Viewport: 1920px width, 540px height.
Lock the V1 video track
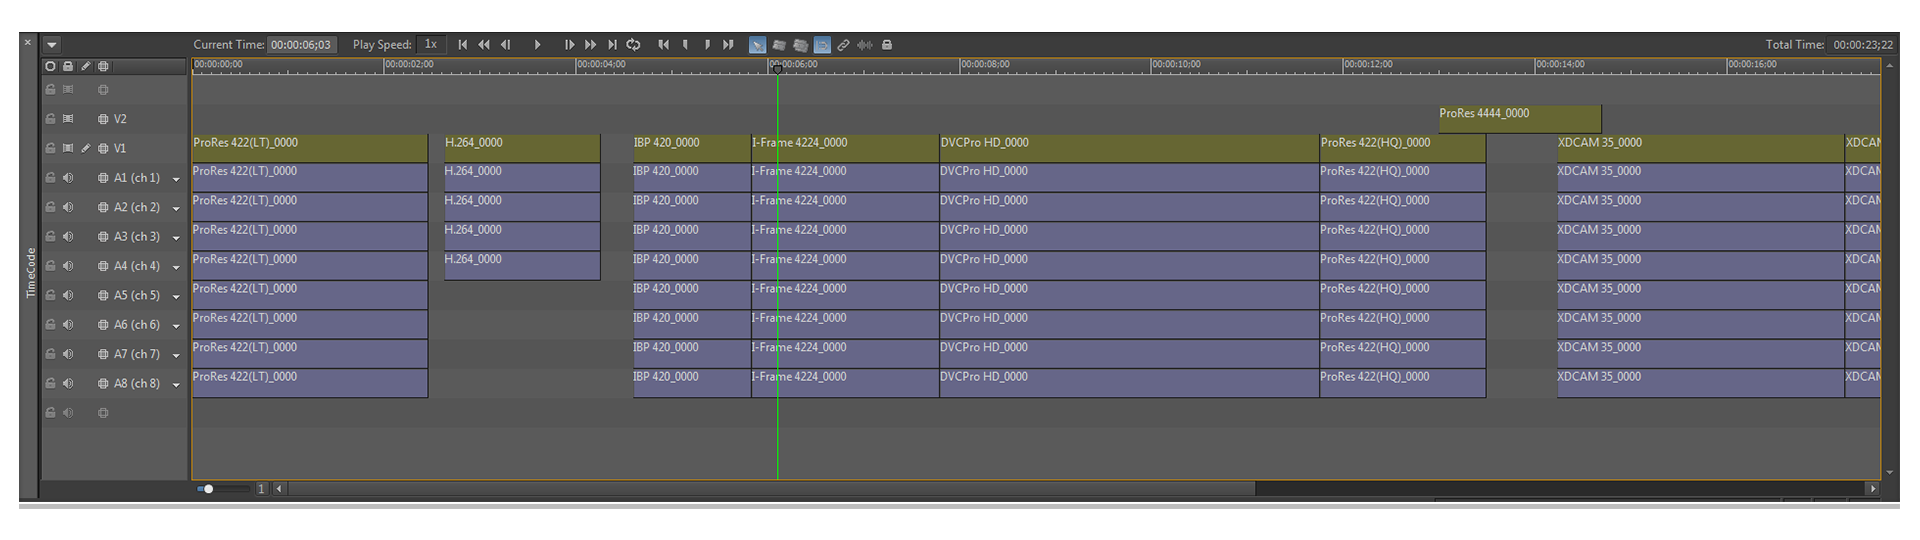(x=50, y=148)
